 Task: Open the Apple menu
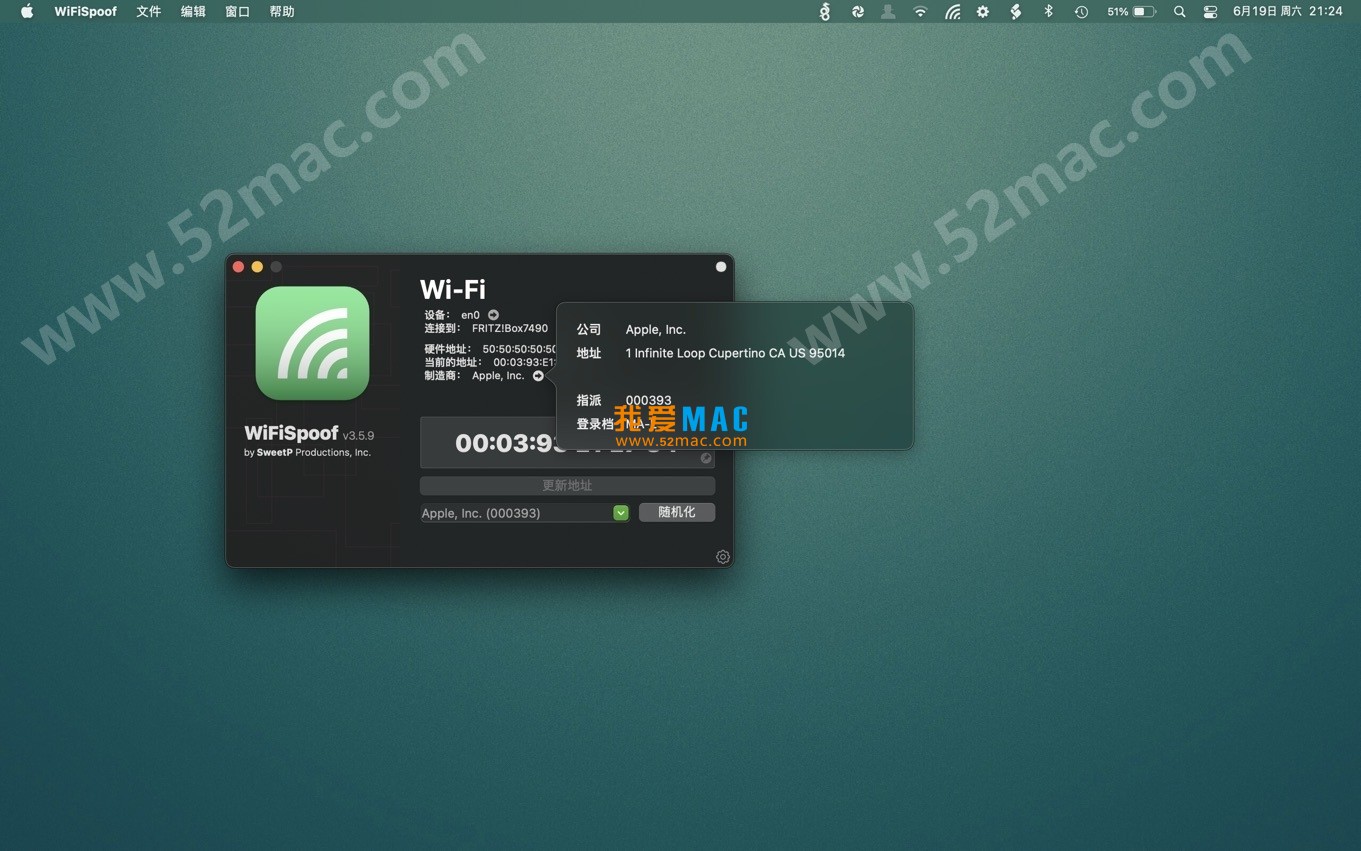(x=27, y=12)
